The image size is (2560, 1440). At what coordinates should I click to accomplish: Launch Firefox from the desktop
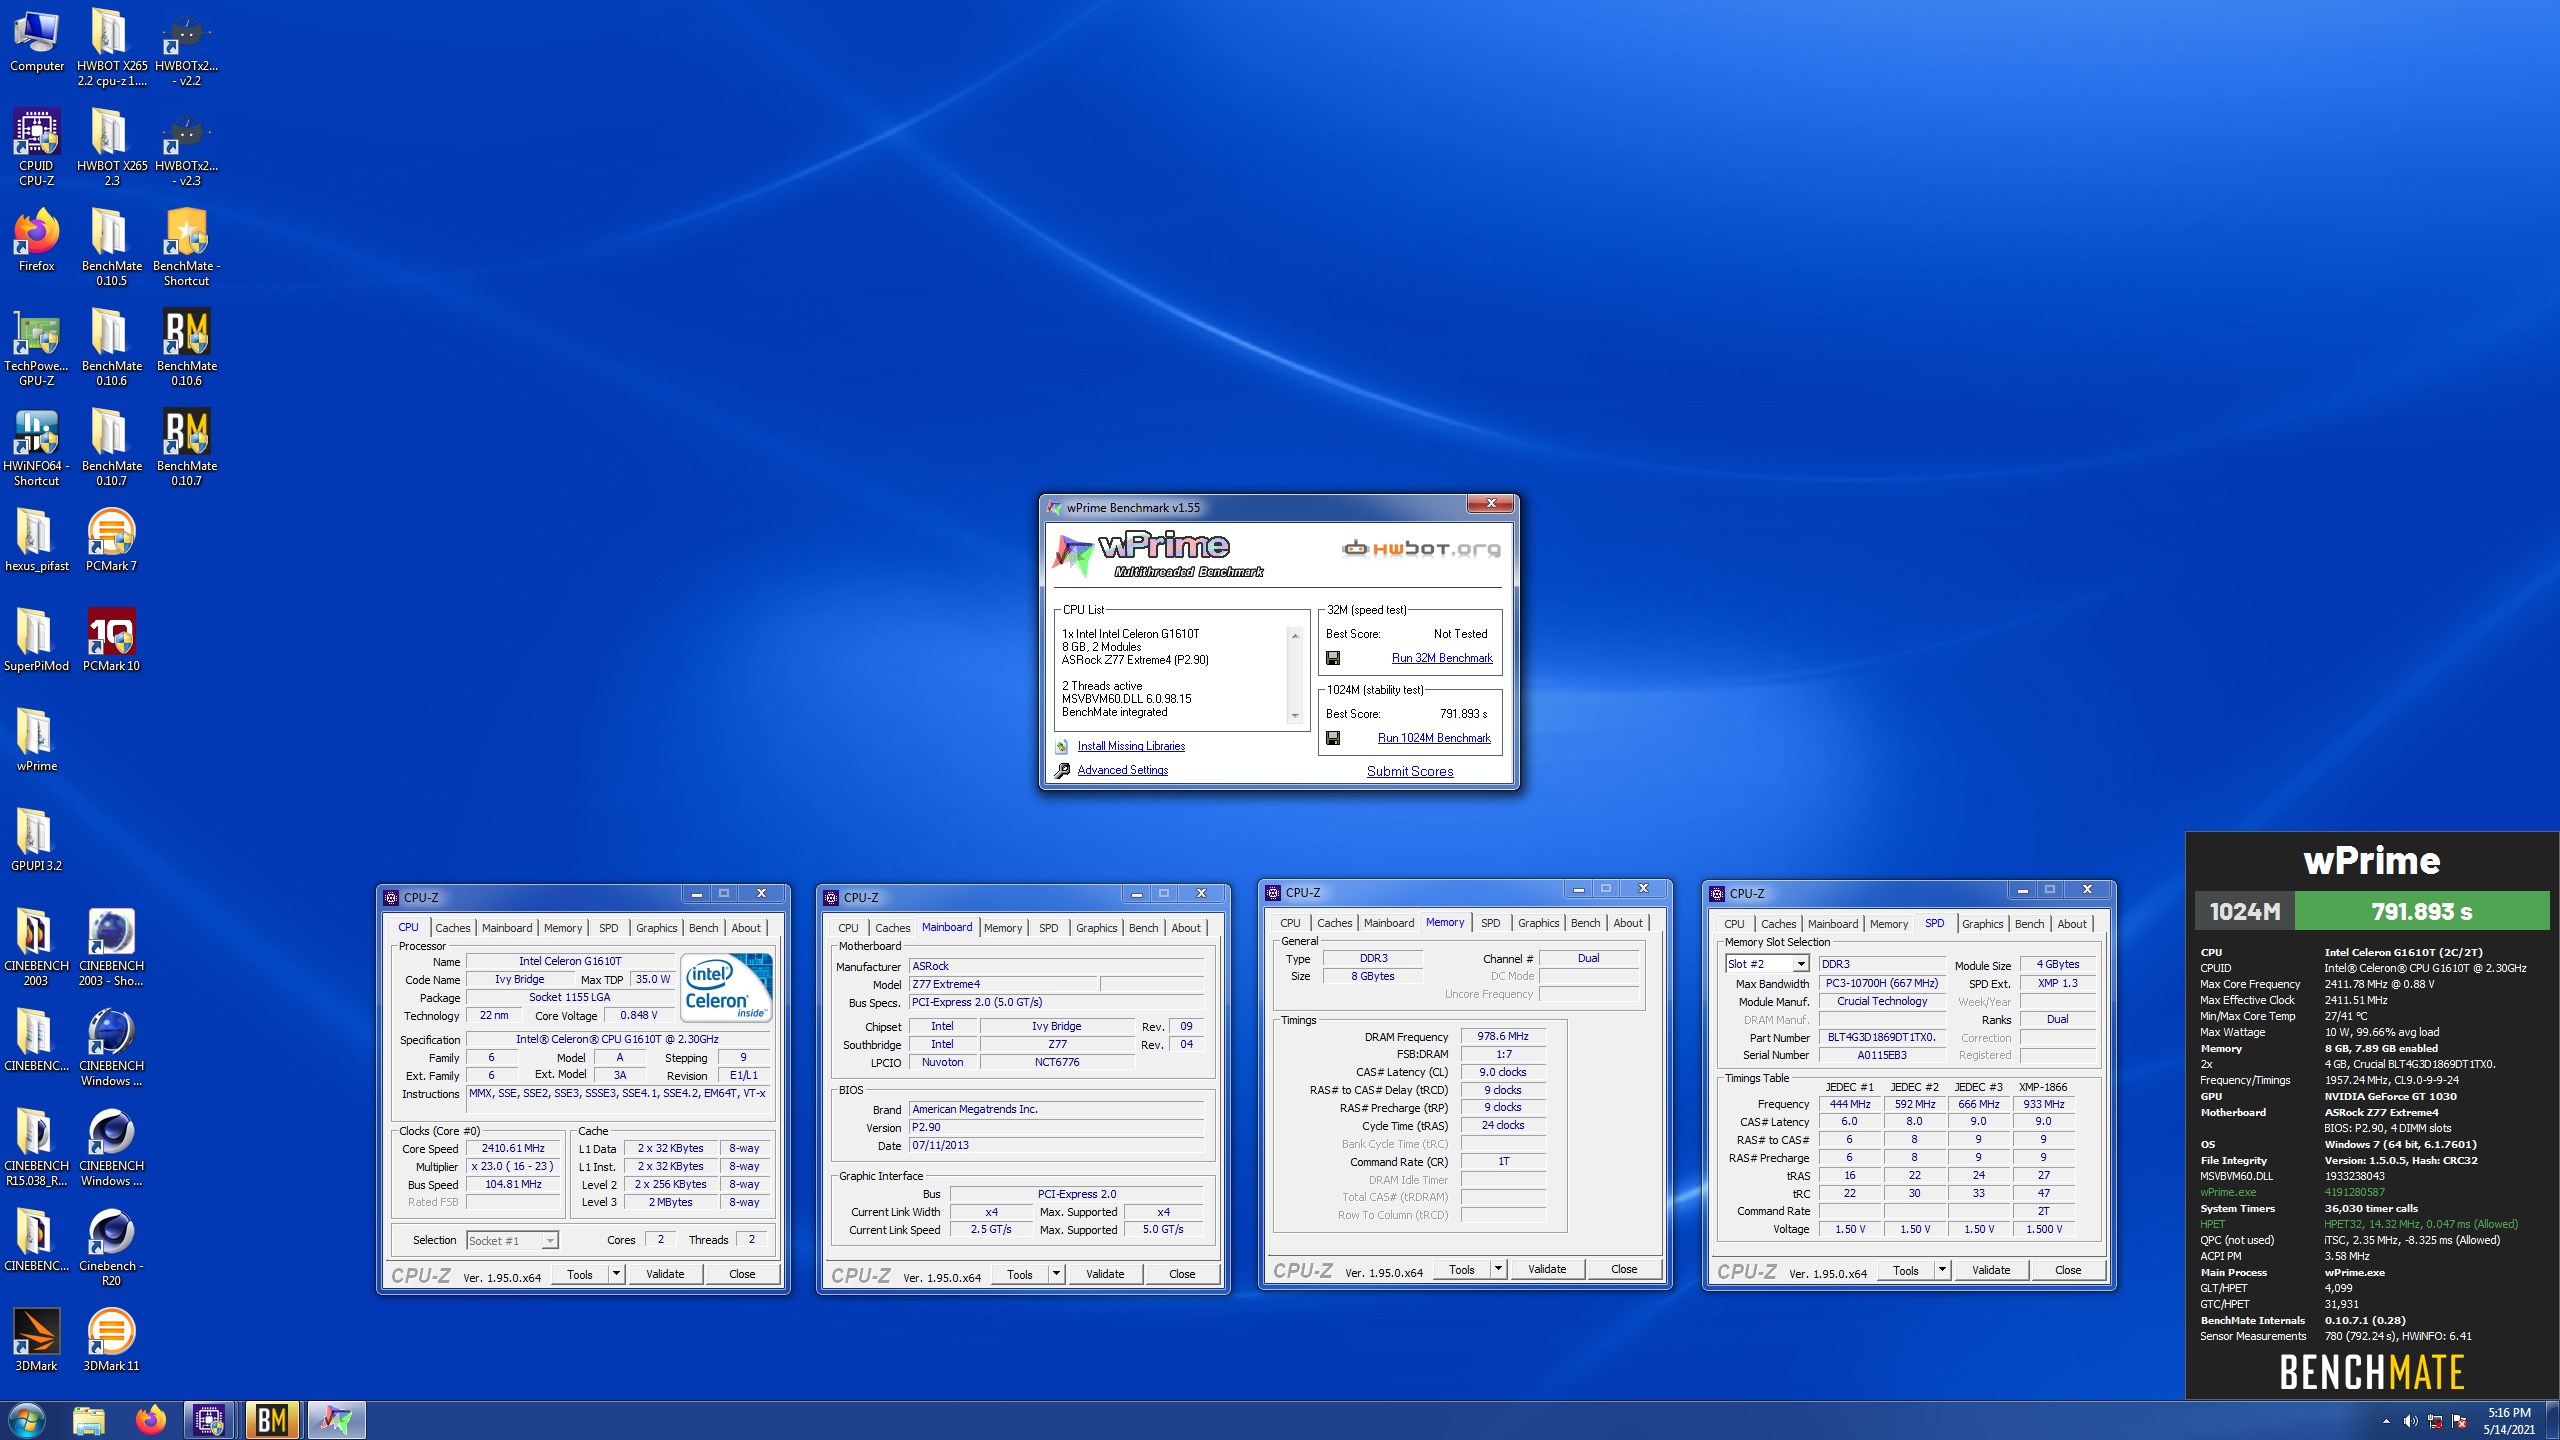point(37,240)
